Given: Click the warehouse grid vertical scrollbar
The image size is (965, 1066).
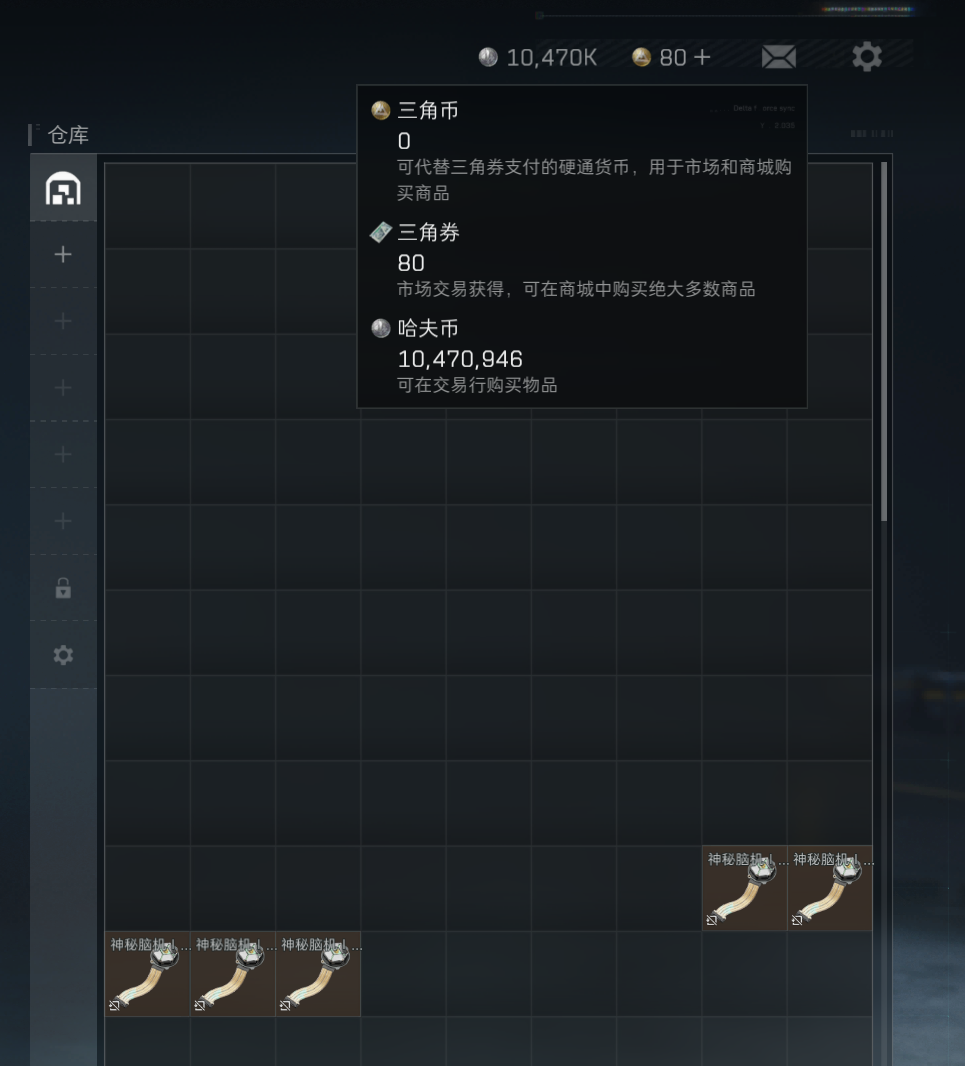Looking at the screenshot, I should pyautogui.click(x=884, y=342).
